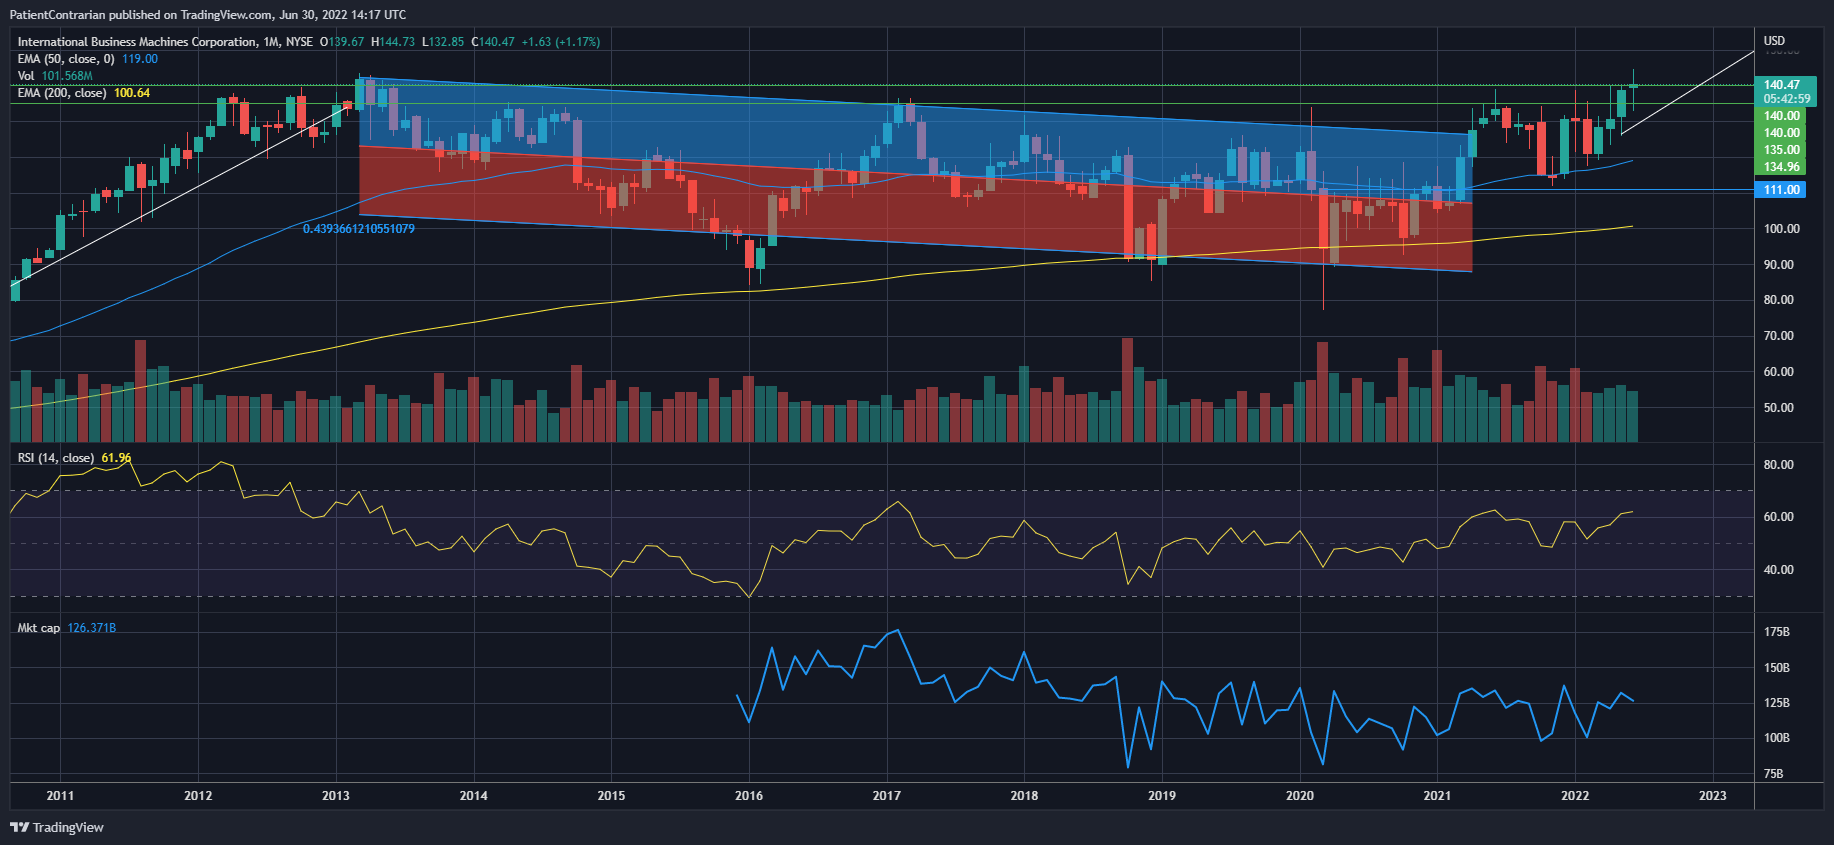Viewport: 1834px width, 845px height.
Task: Click the 2014 label on time axis
Action: point(474,796)
